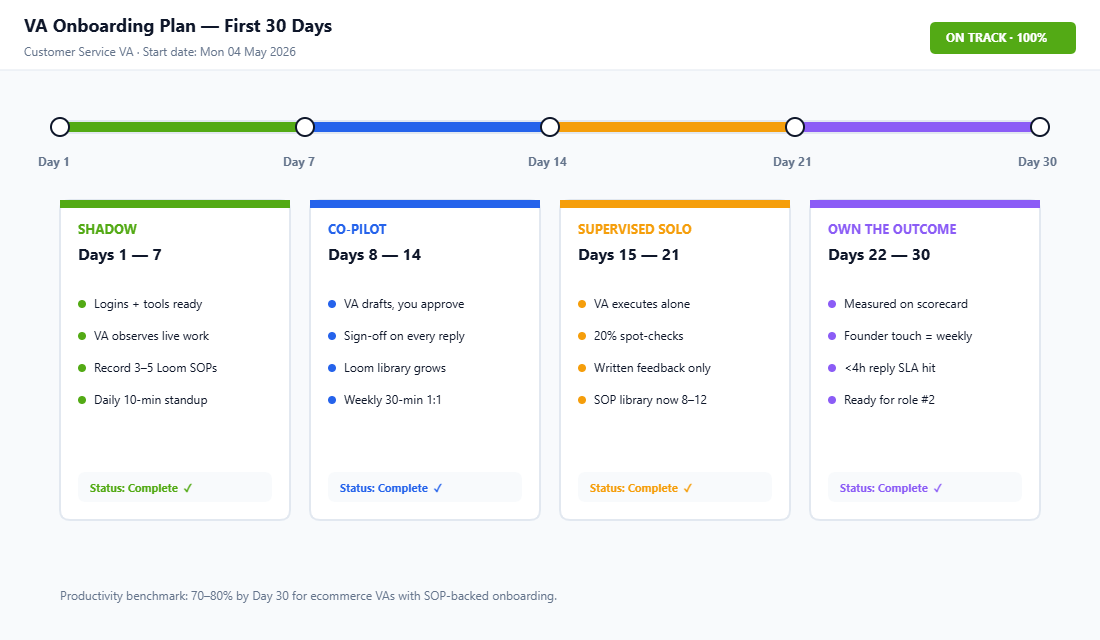Screen dimensions: 1100x640
Task: Select the SHADOW phase heading
Action: 107,229
